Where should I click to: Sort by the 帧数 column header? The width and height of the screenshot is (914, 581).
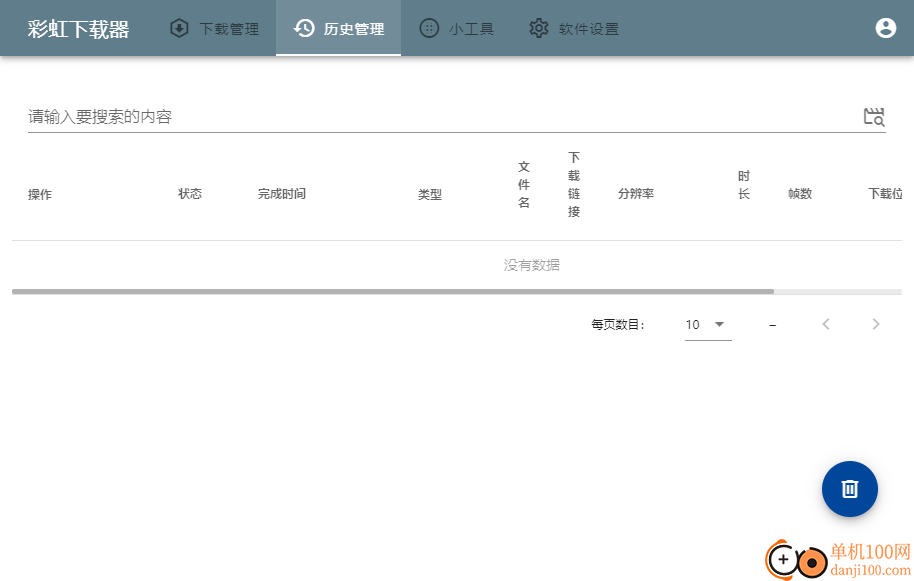[x=800, y=193]
